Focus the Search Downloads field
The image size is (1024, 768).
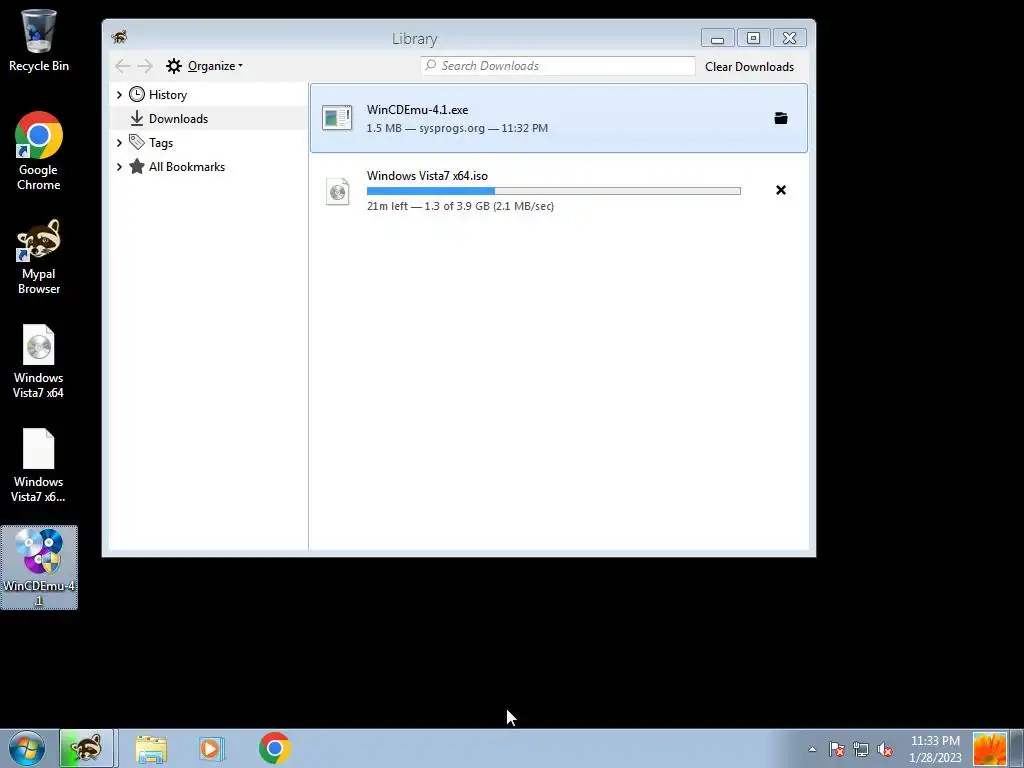coord(558,66)
